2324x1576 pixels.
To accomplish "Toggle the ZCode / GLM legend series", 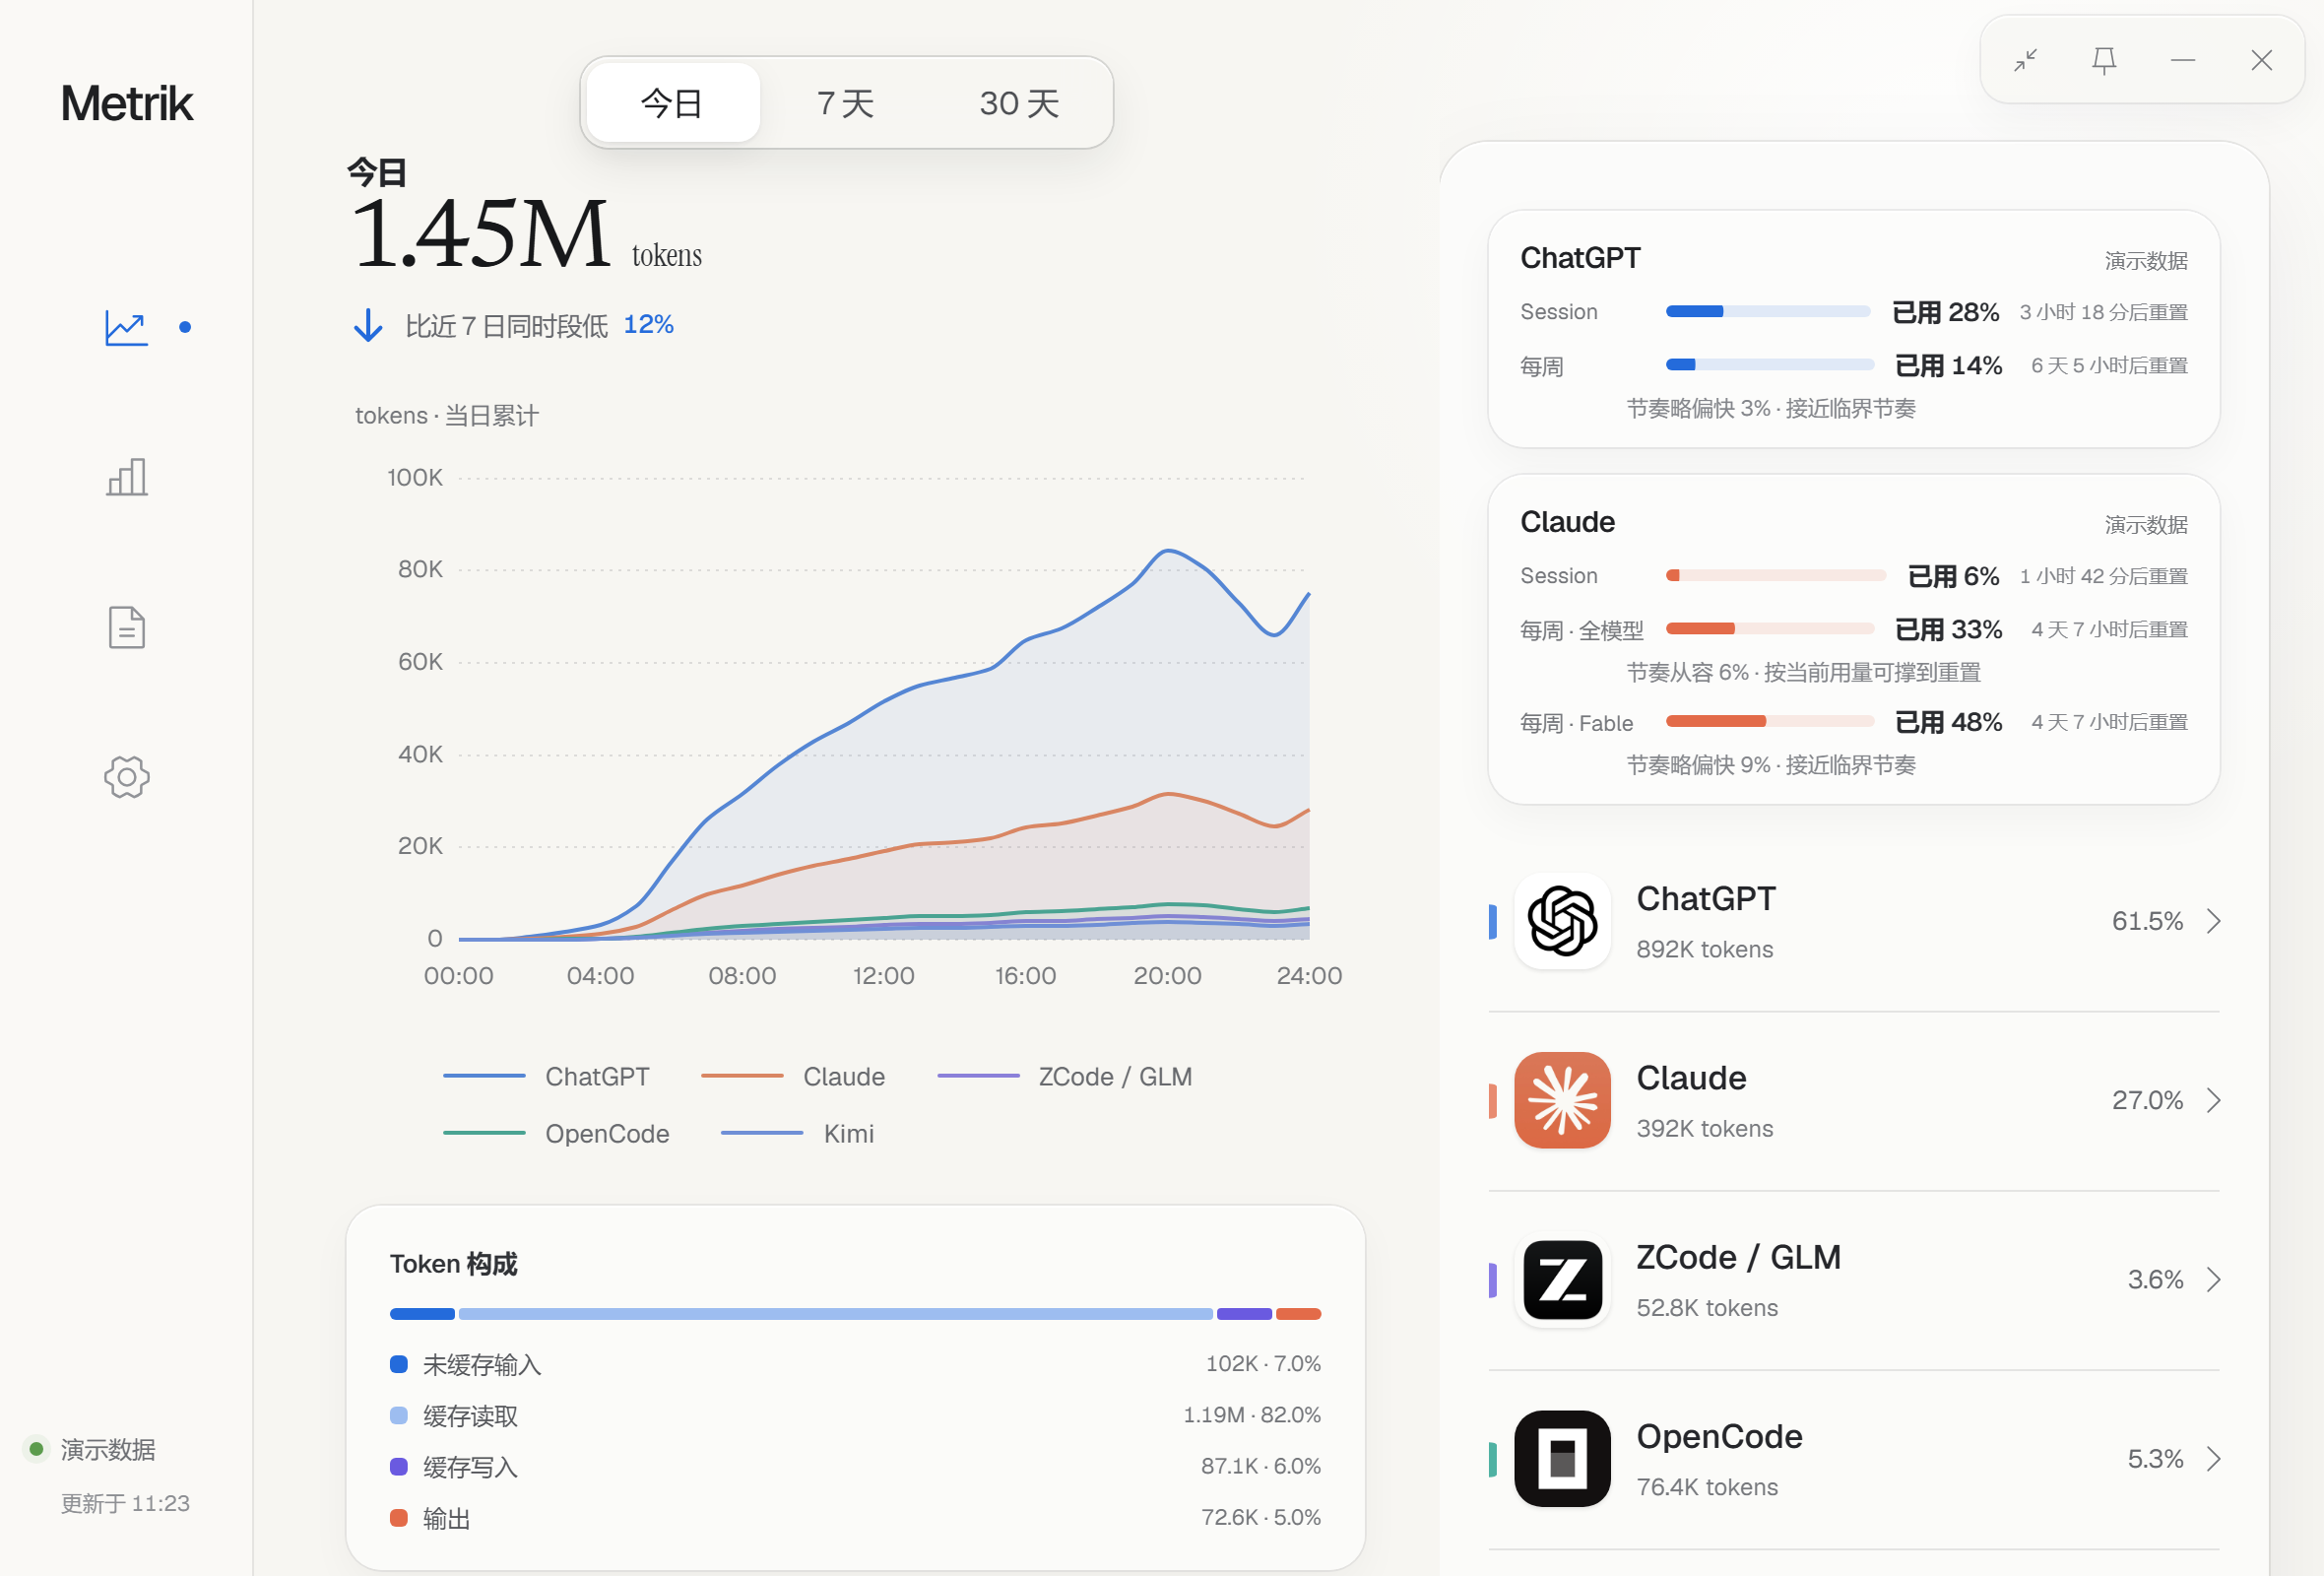I will [x=1065, y=1076].
